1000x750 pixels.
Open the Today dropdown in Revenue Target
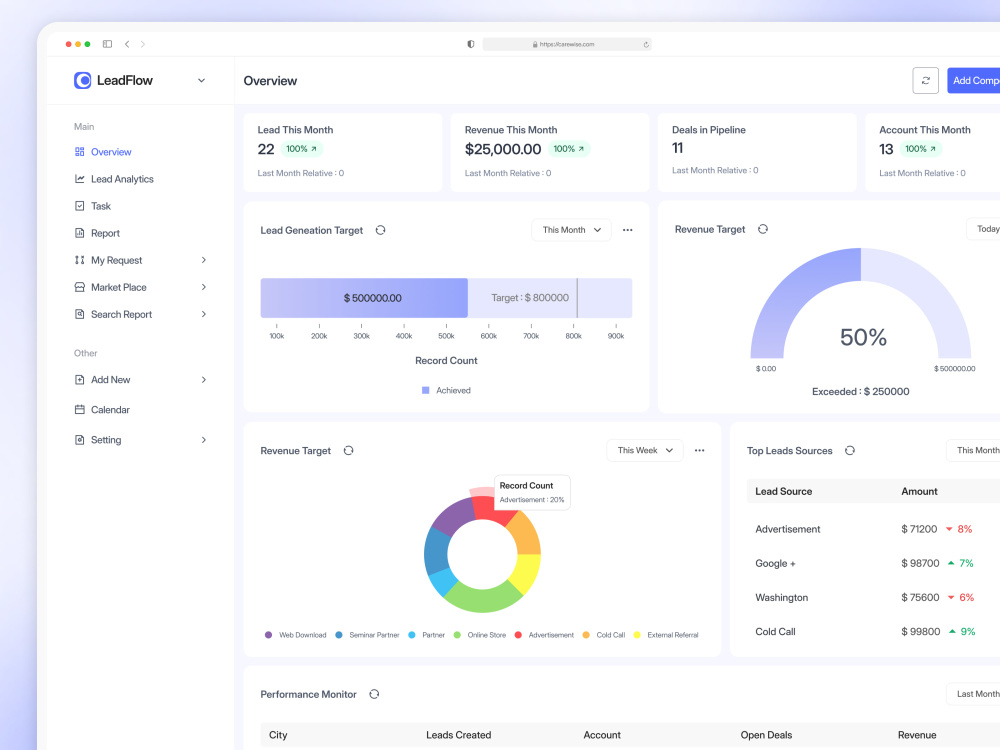click(x=984, y=229)
